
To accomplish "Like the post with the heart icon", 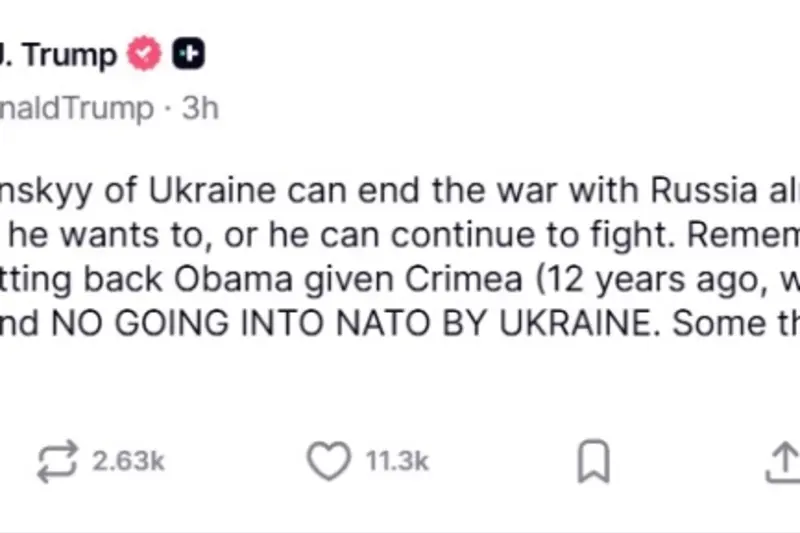I will click(x=329, y=461).
